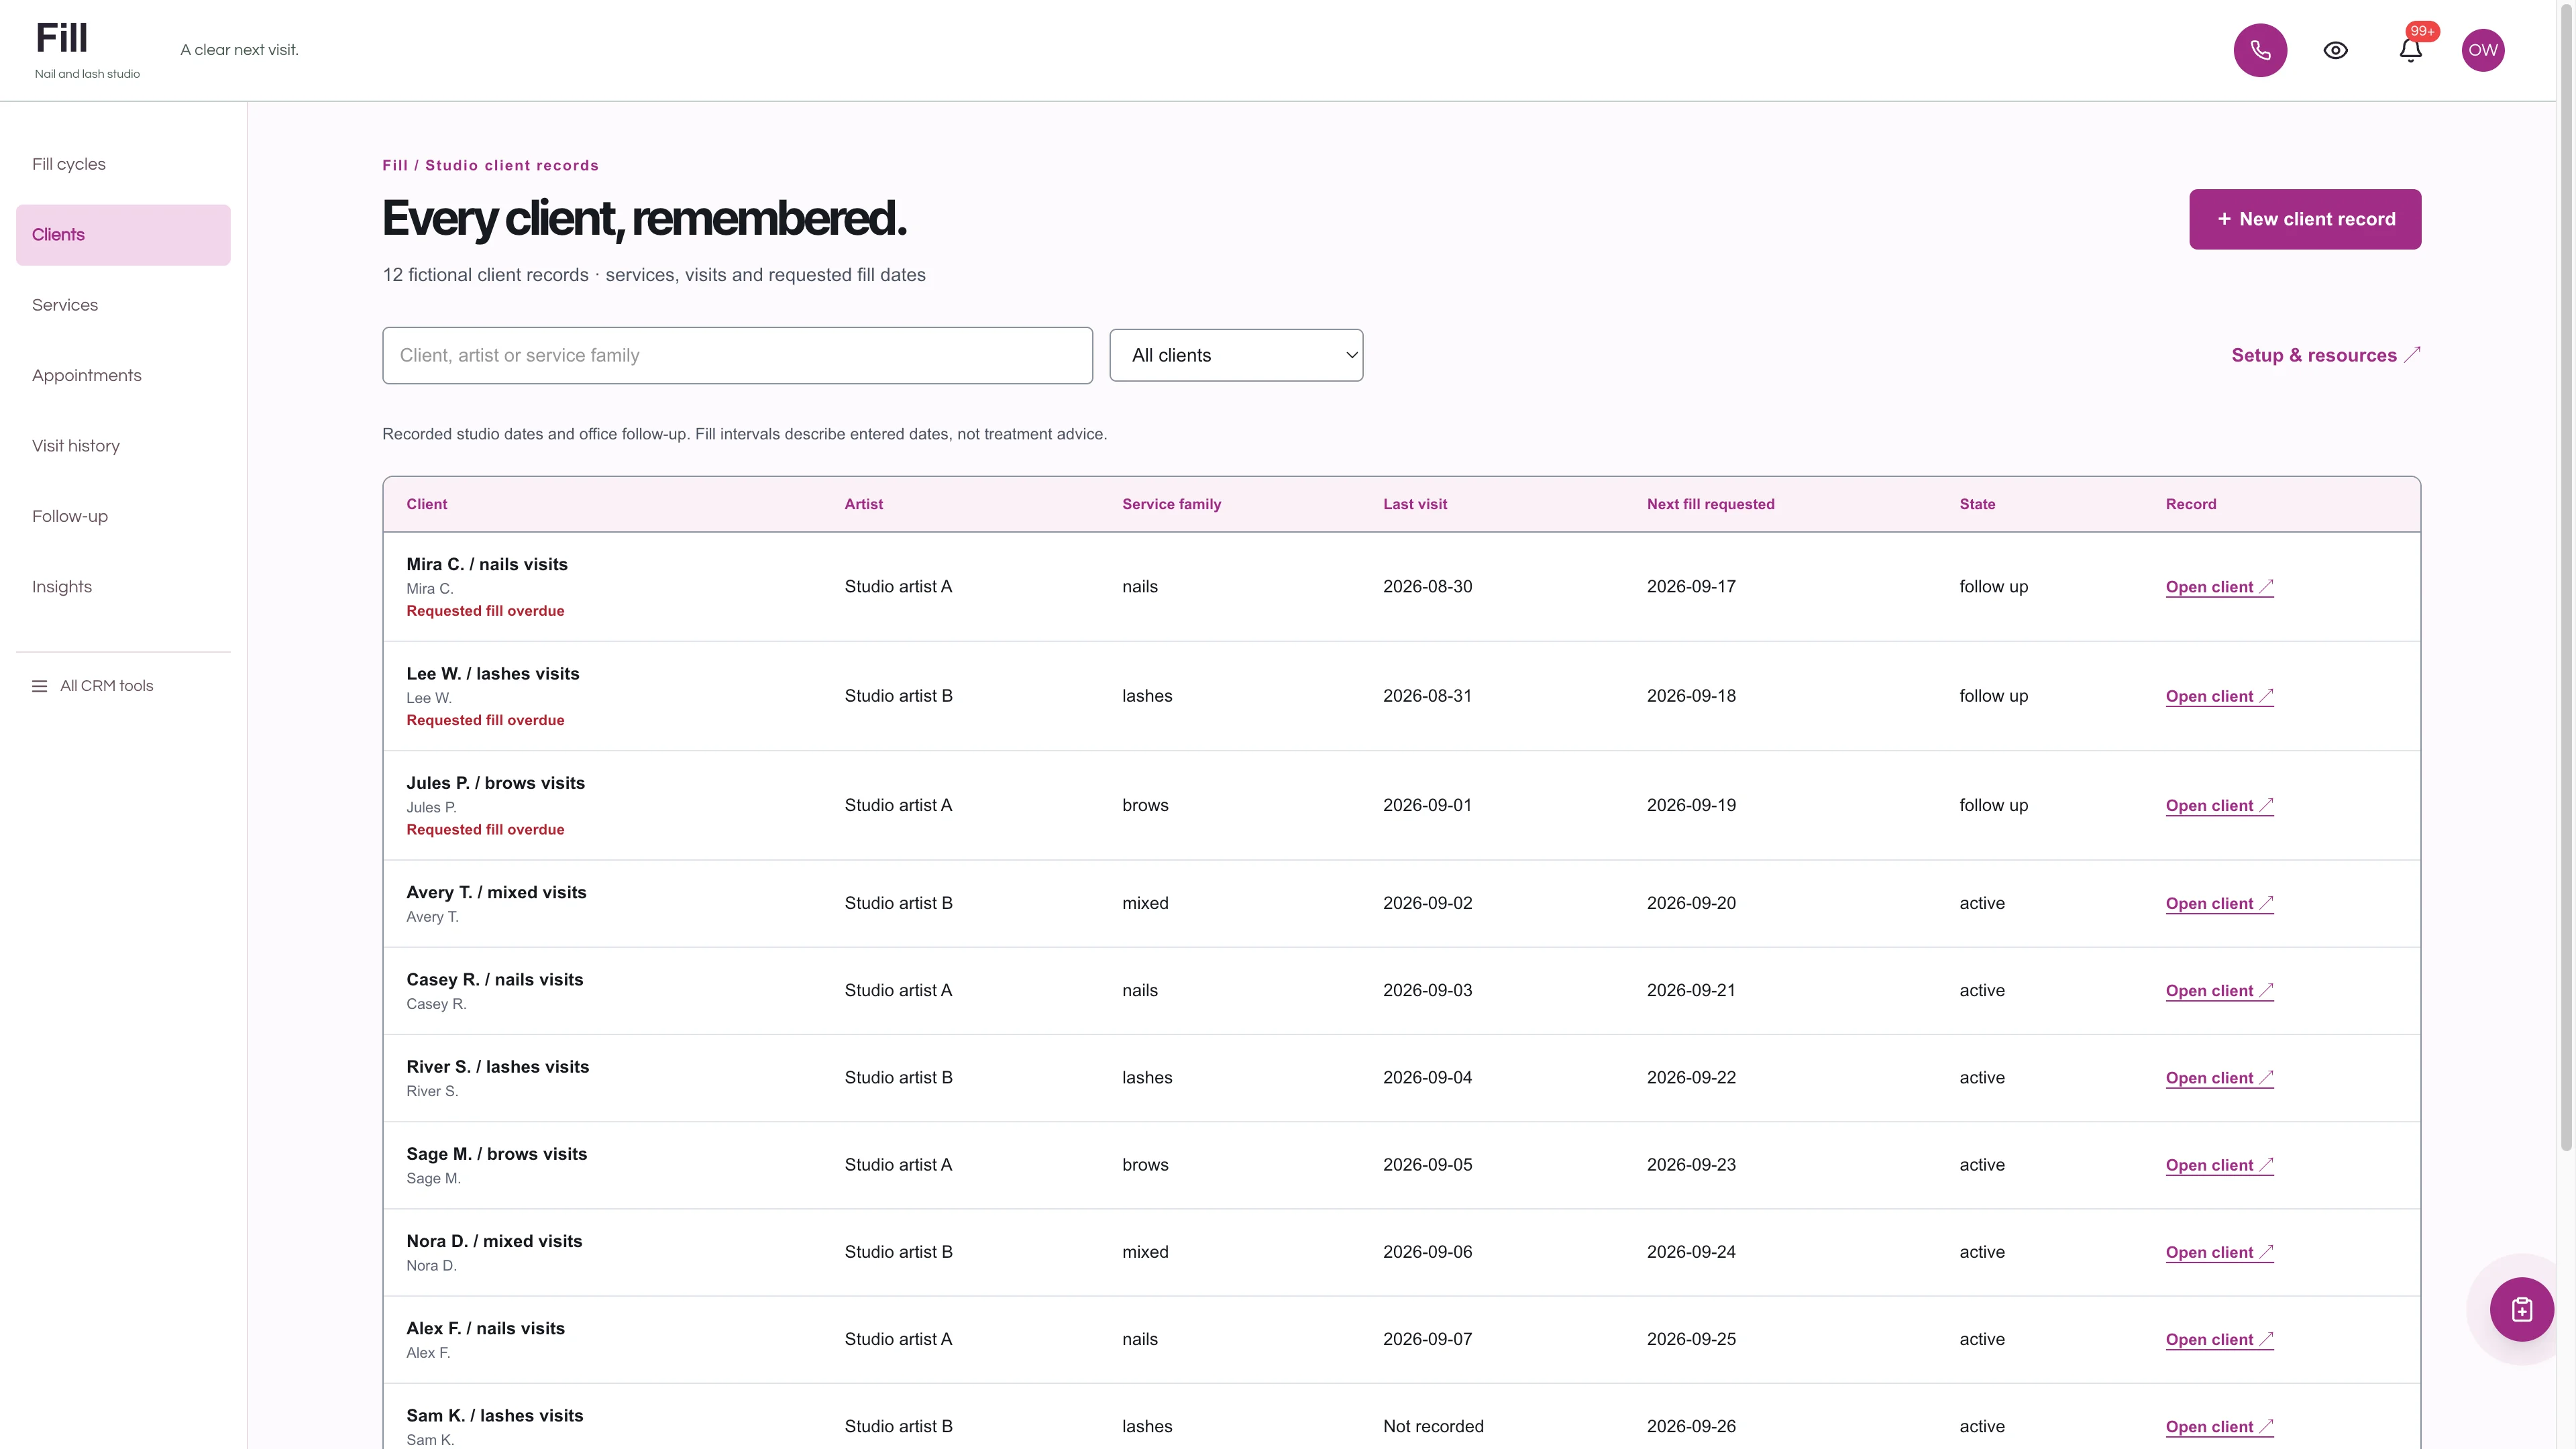Open All CRM tools hamburger menu

[92, 686]
